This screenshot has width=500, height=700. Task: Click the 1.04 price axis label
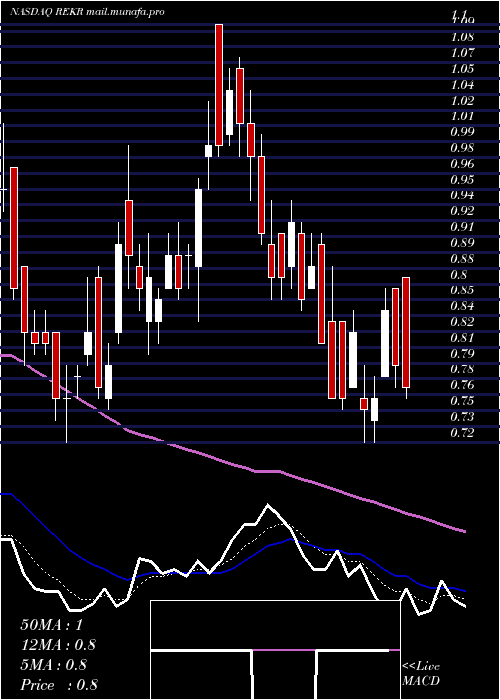point(462,84)
